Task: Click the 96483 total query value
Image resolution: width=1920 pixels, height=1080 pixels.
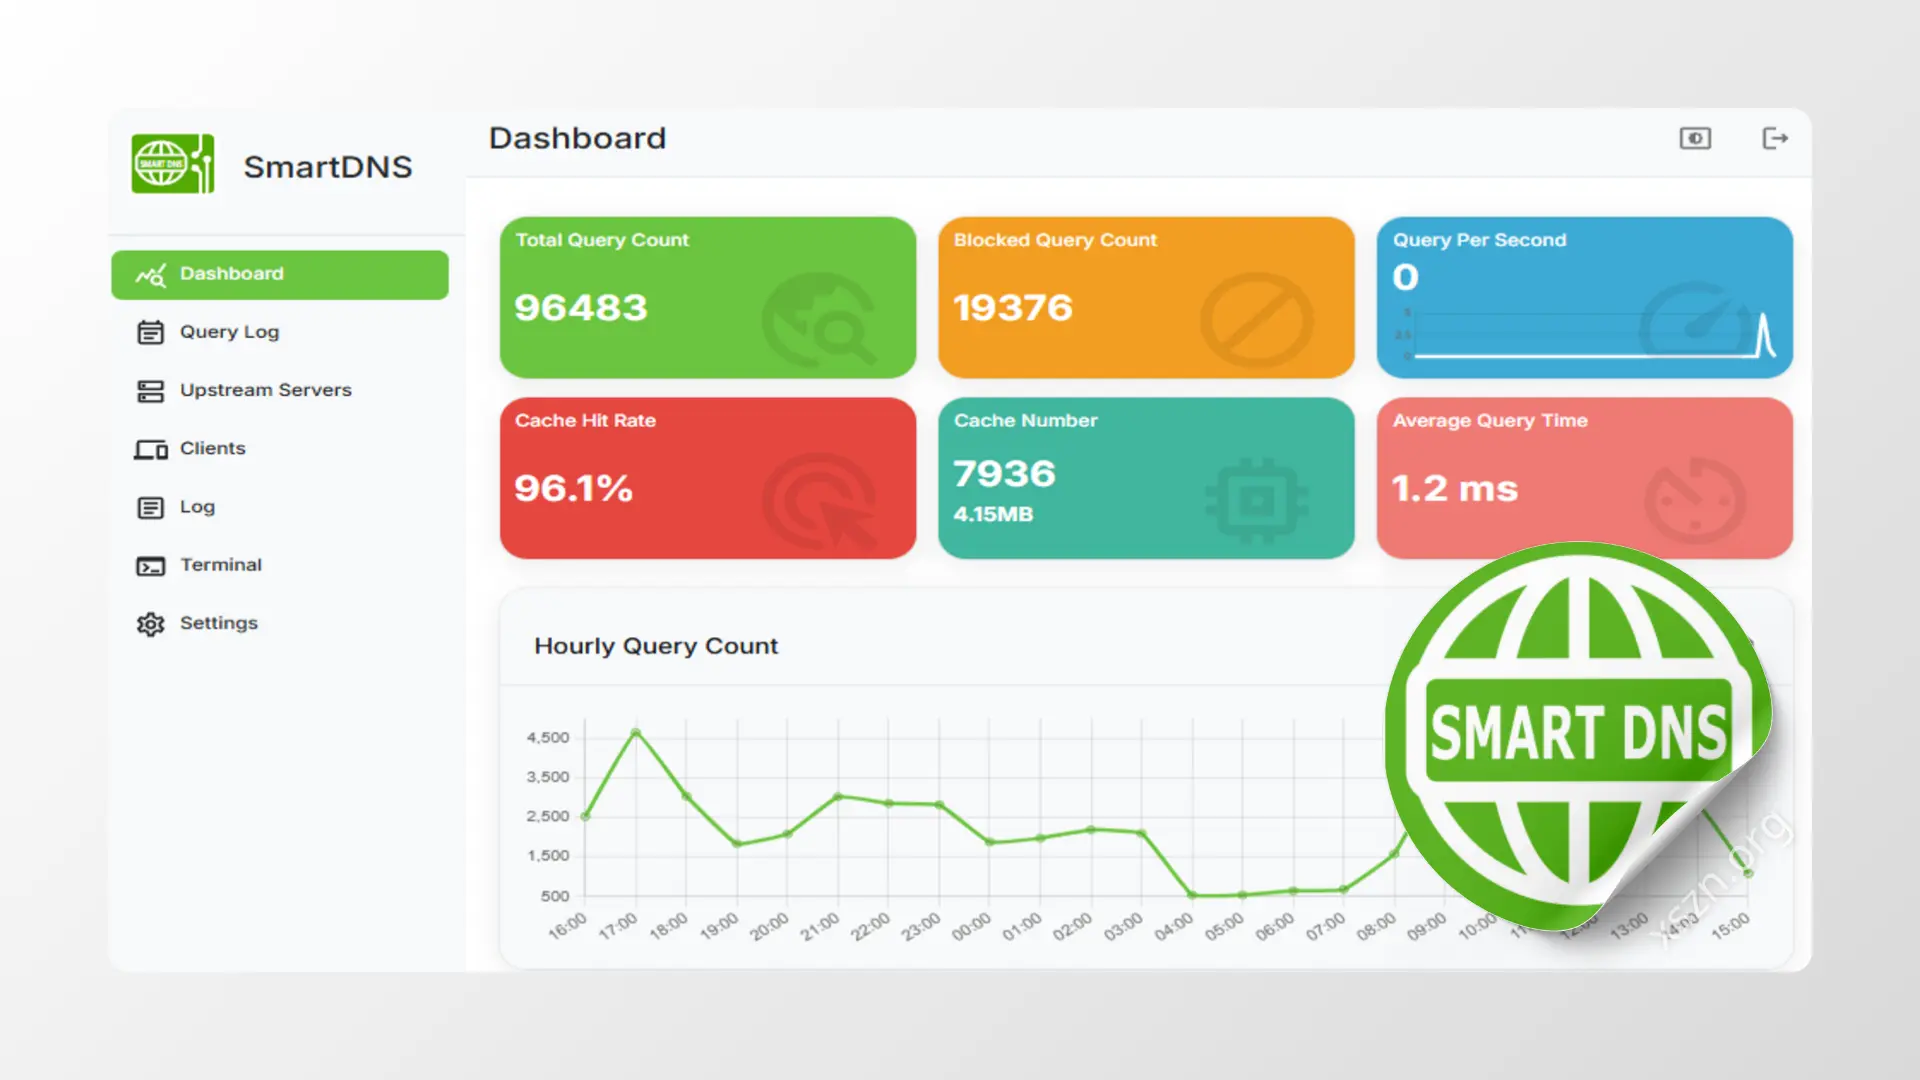Action: click(x=581, y=308)
